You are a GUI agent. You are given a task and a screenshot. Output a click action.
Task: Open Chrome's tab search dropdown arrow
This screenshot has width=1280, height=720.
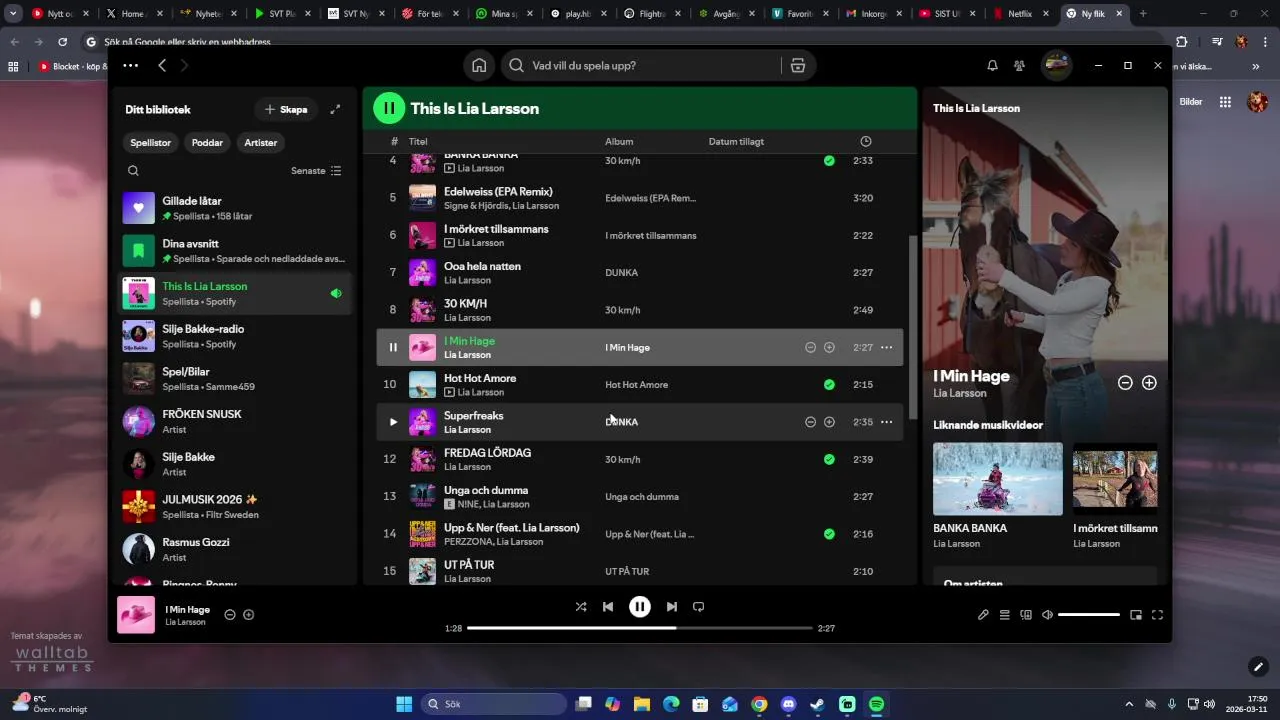click(x=13, y=14)
